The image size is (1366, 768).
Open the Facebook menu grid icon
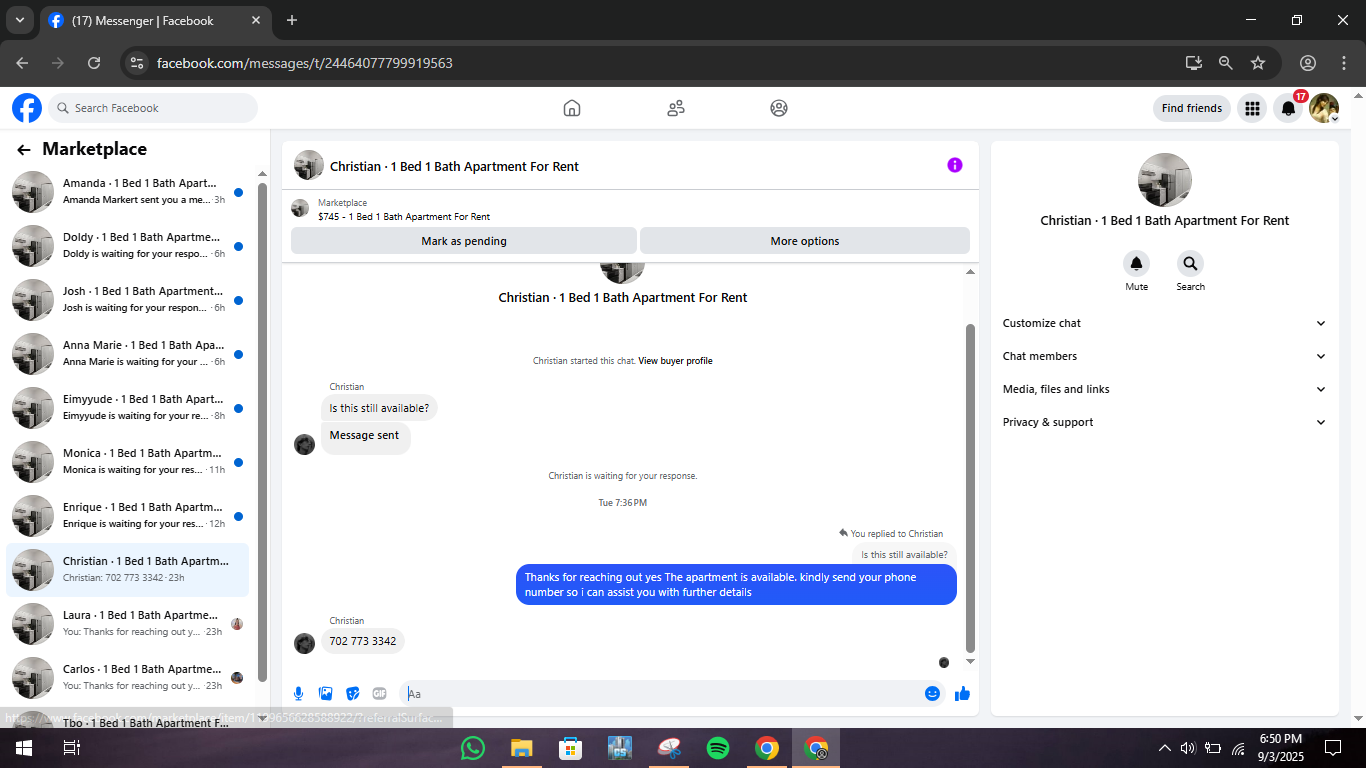[1252, 108]
